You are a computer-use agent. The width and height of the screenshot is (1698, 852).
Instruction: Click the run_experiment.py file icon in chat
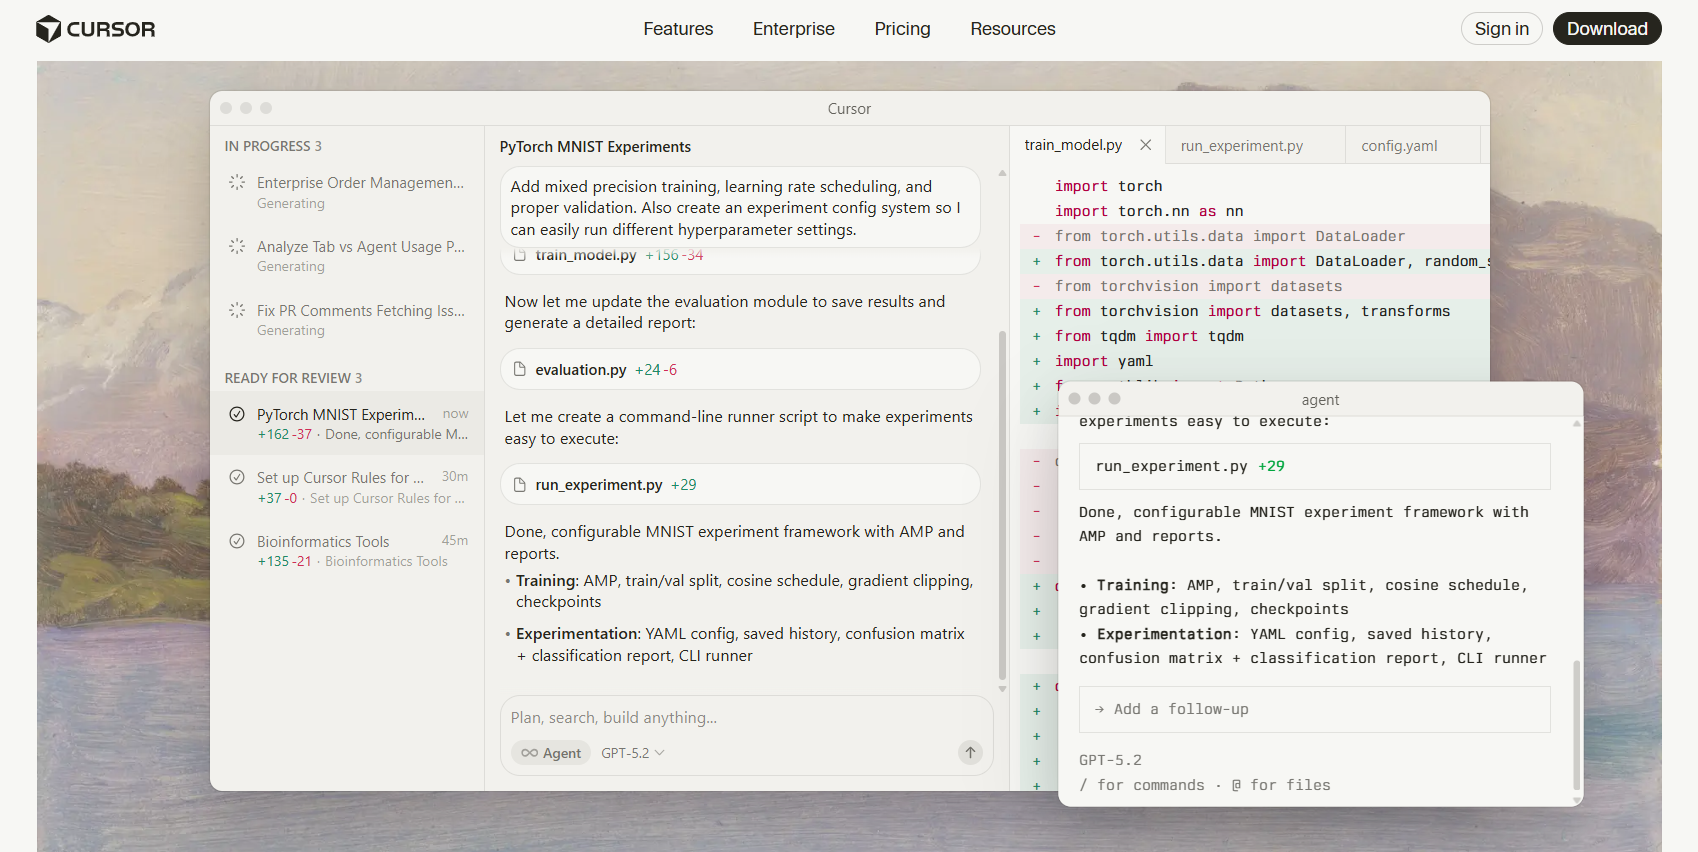tap(520, 485)
